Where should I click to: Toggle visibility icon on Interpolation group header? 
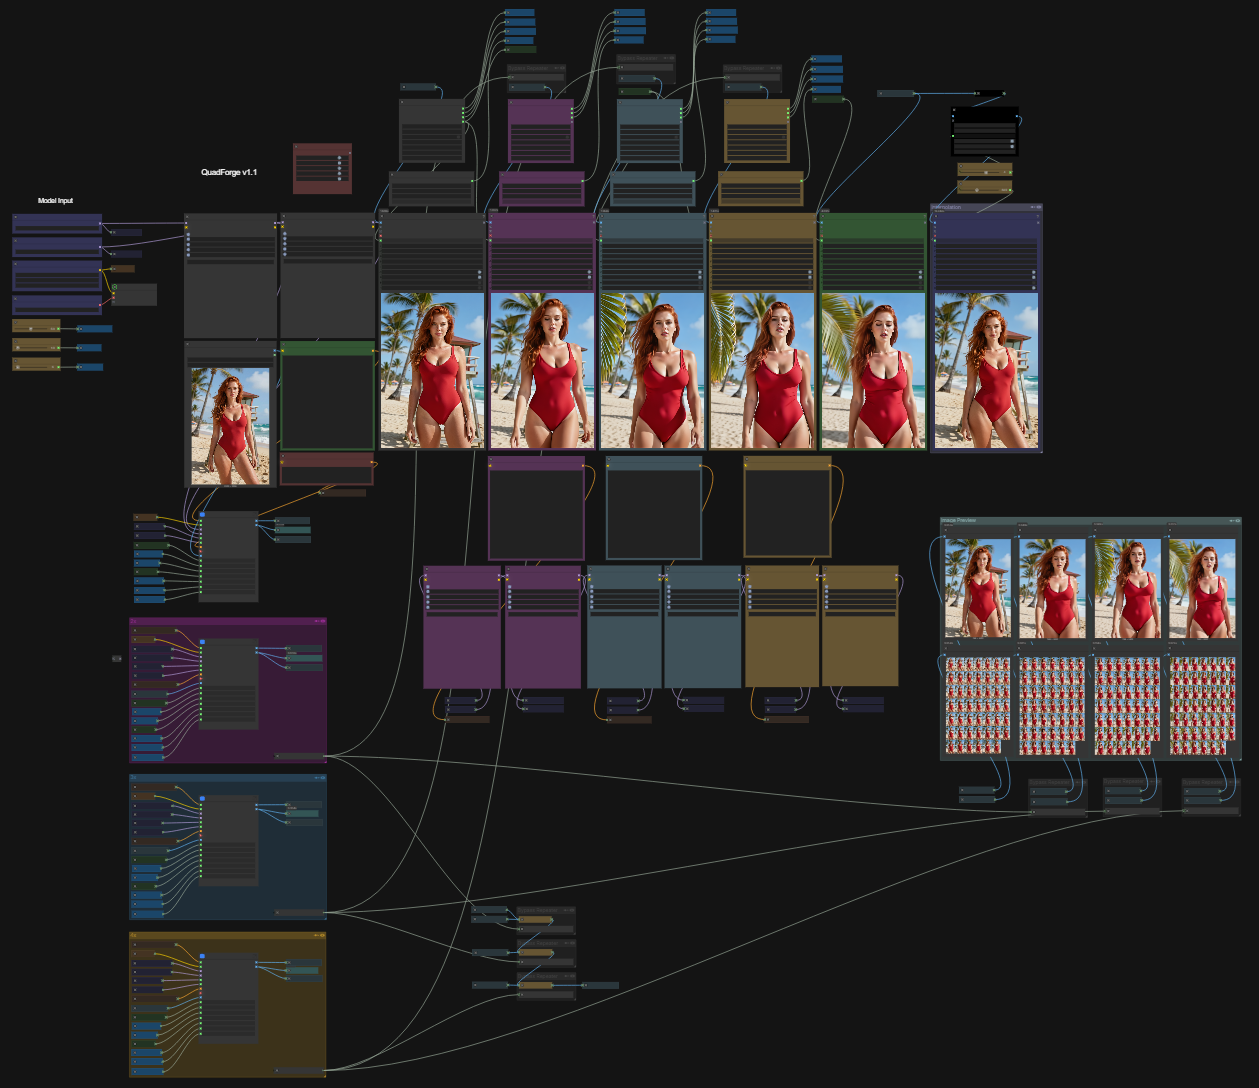[x=1038, y=208]
